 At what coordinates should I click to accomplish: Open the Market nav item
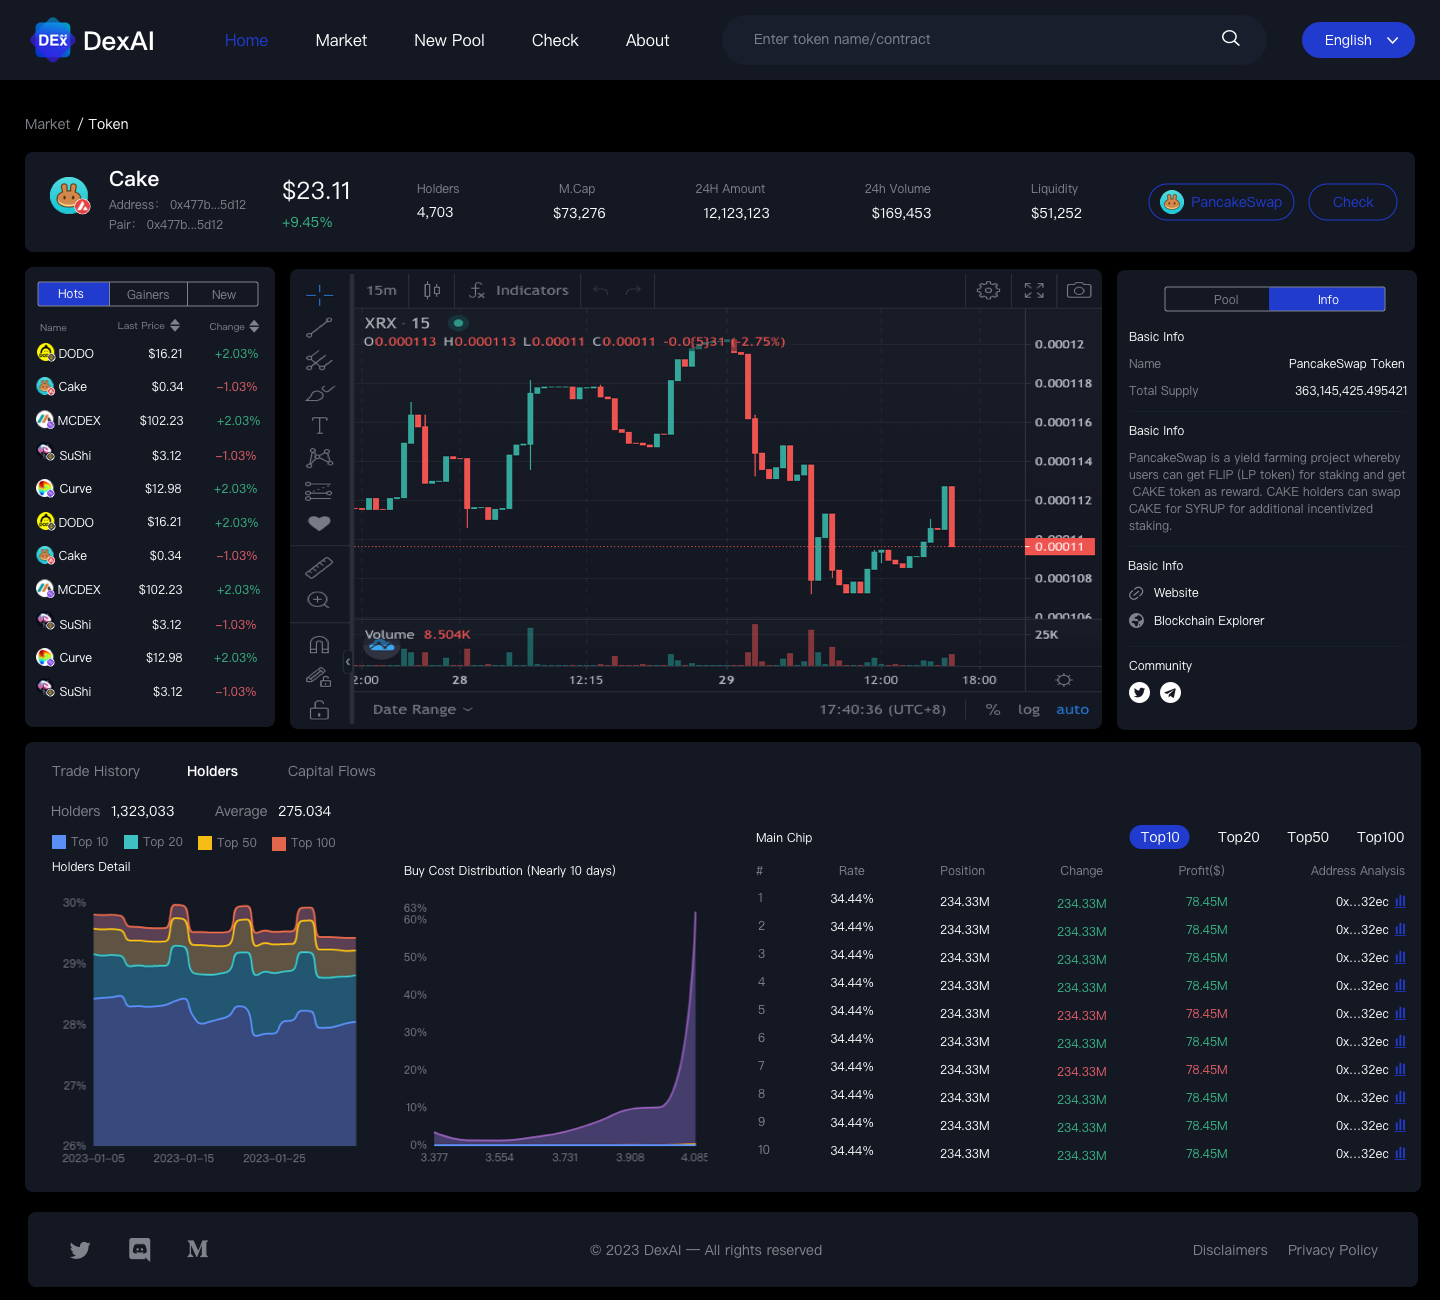click(341, 40)
